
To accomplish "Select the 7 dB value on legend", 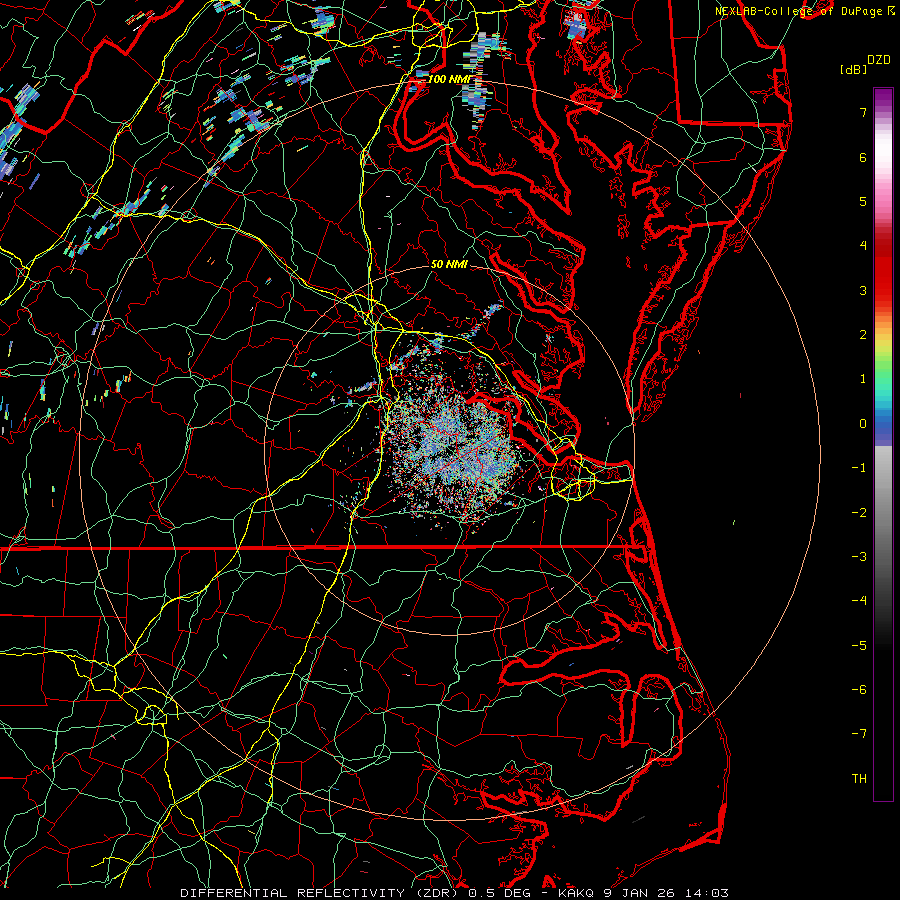I will (x=863, y=112).
